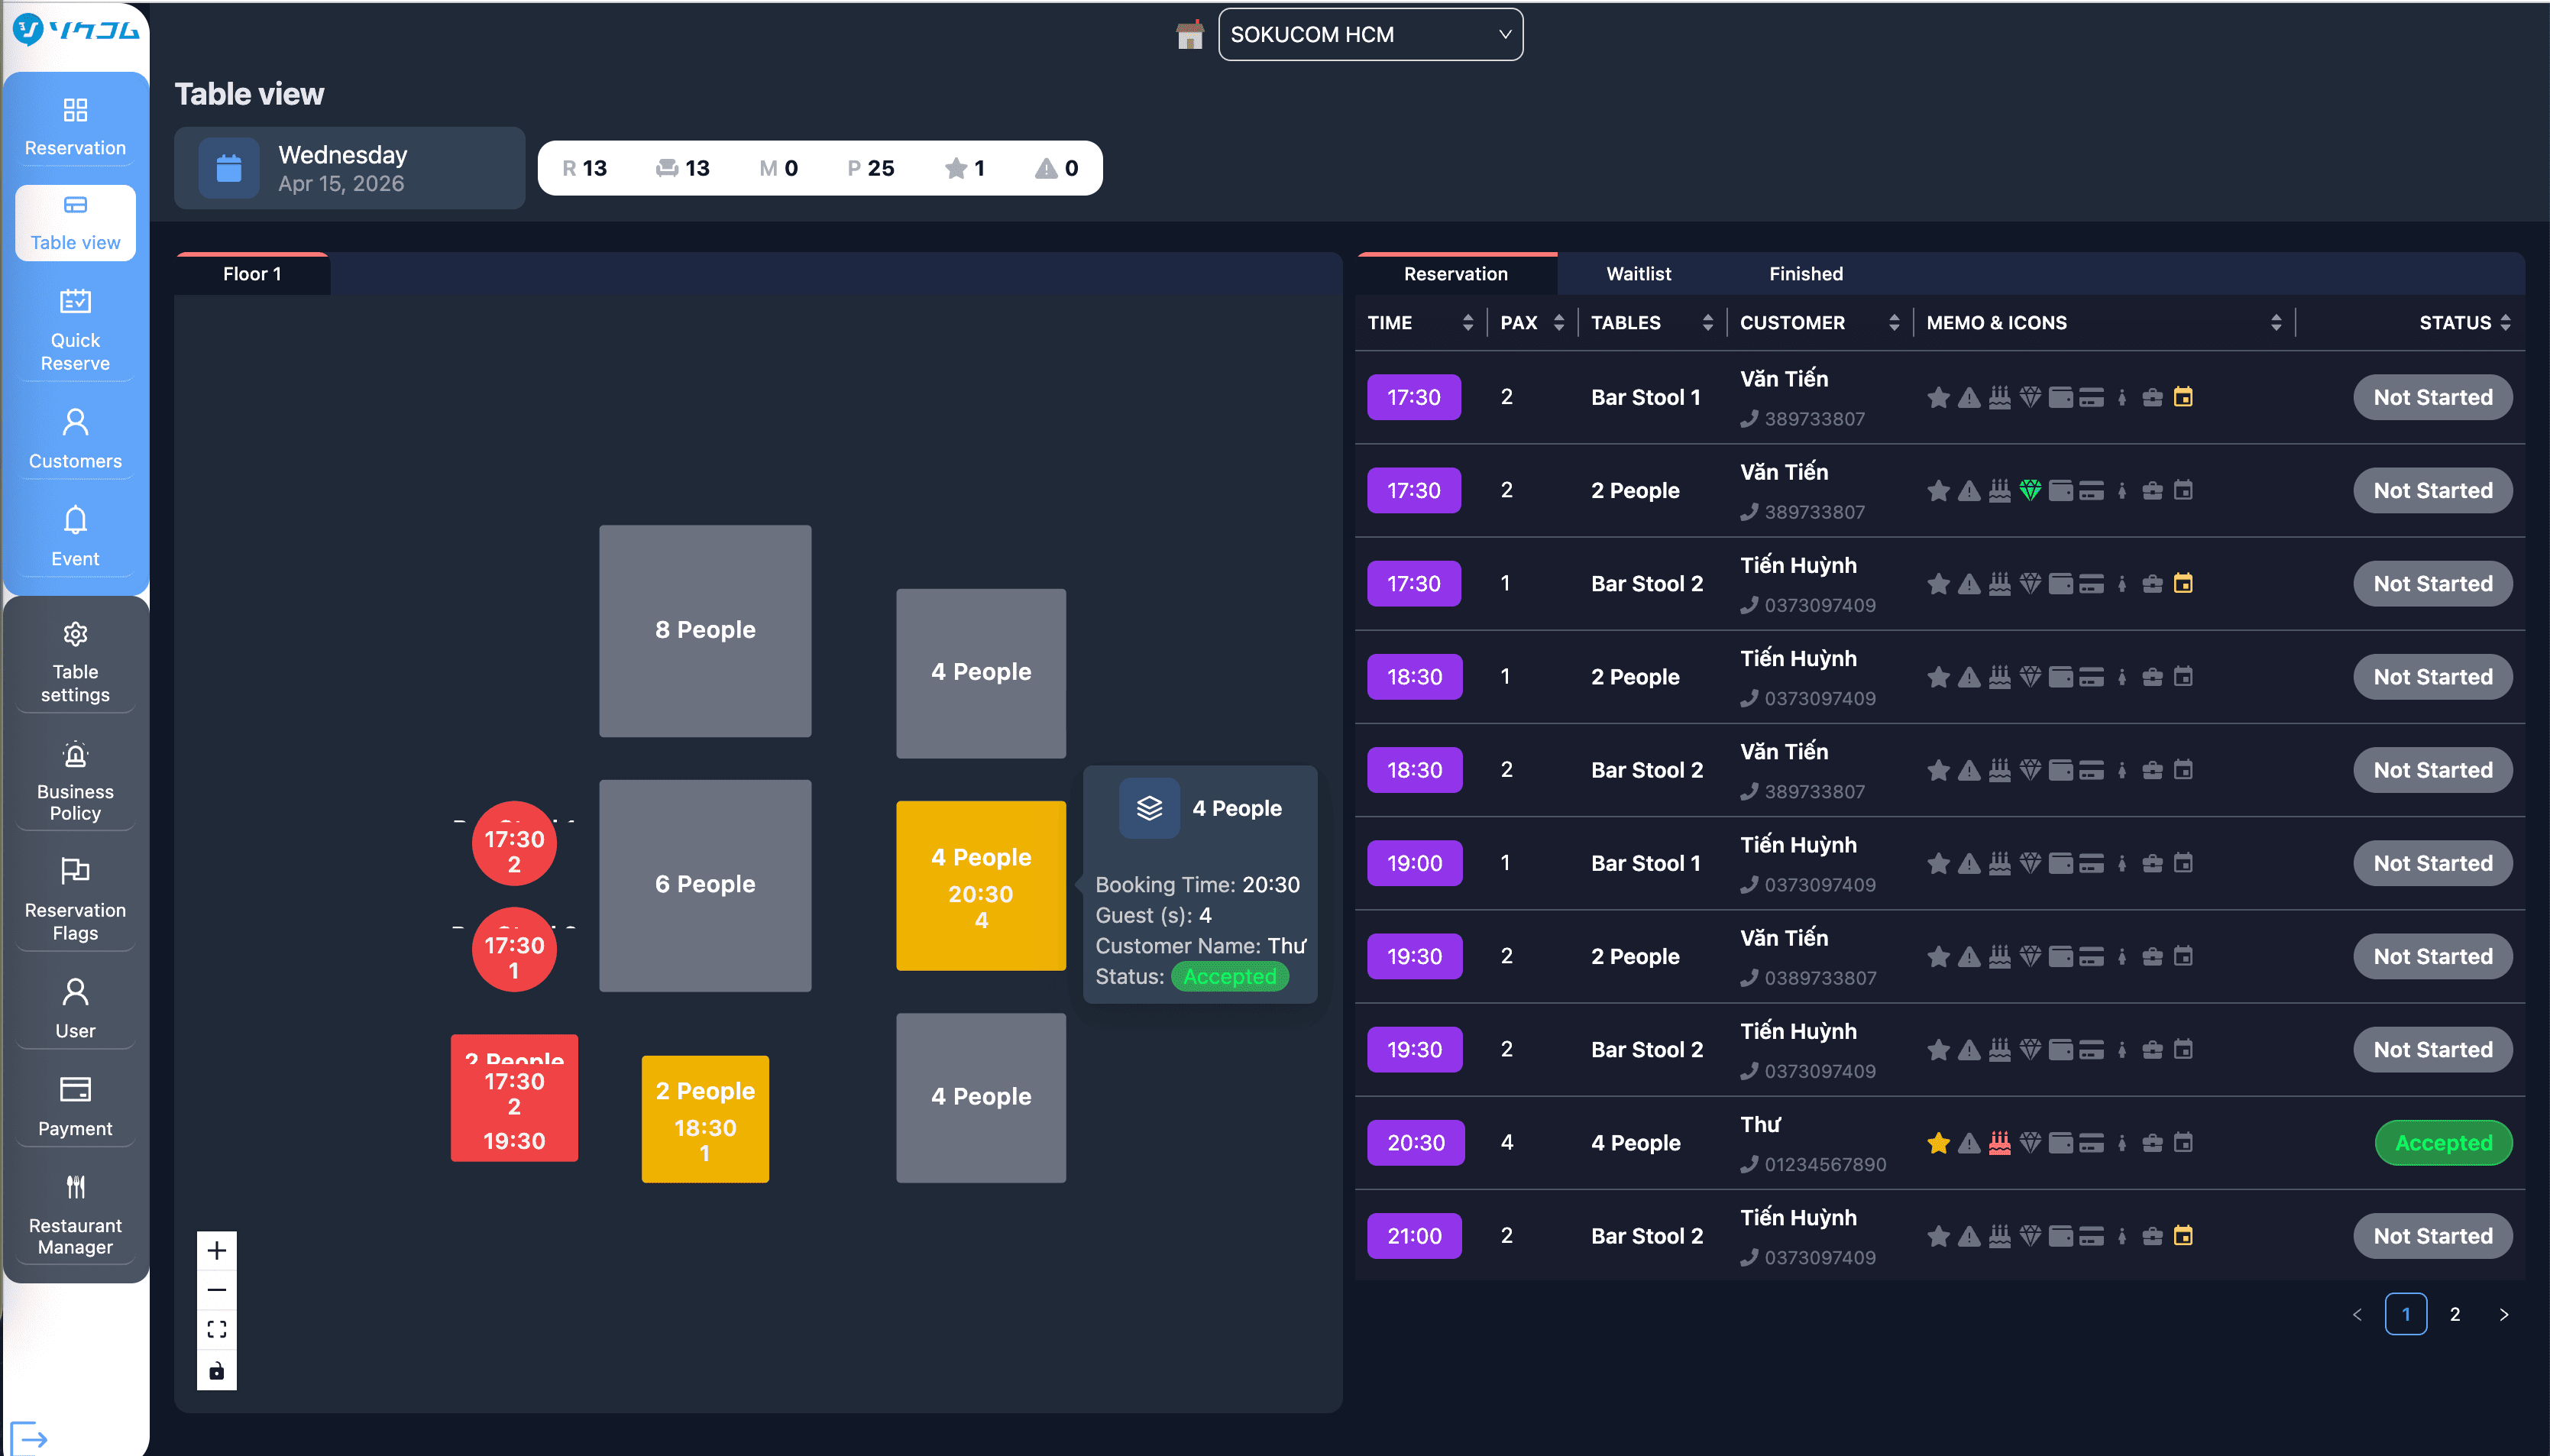Toggle the floor map lock
The height and width of the screenshot is (1456, 2550).
tap(217, 1370)
